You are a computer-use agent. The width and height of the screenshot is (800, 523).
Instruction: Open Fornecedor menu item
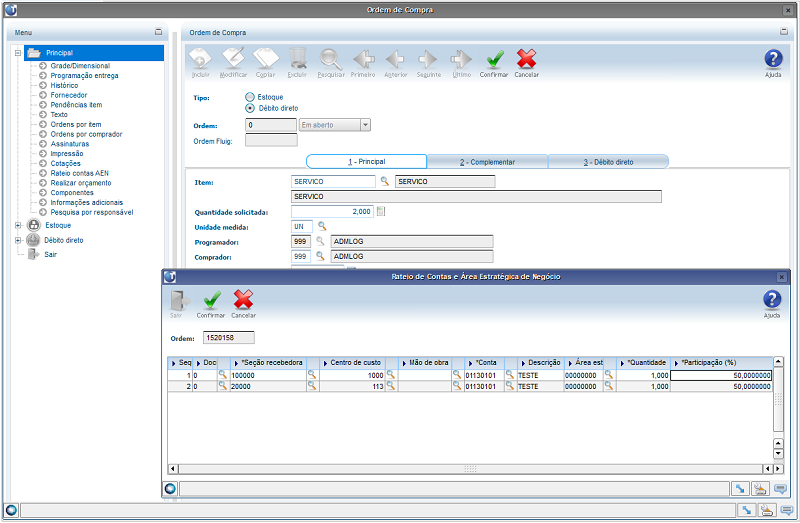tap(68, 95)
